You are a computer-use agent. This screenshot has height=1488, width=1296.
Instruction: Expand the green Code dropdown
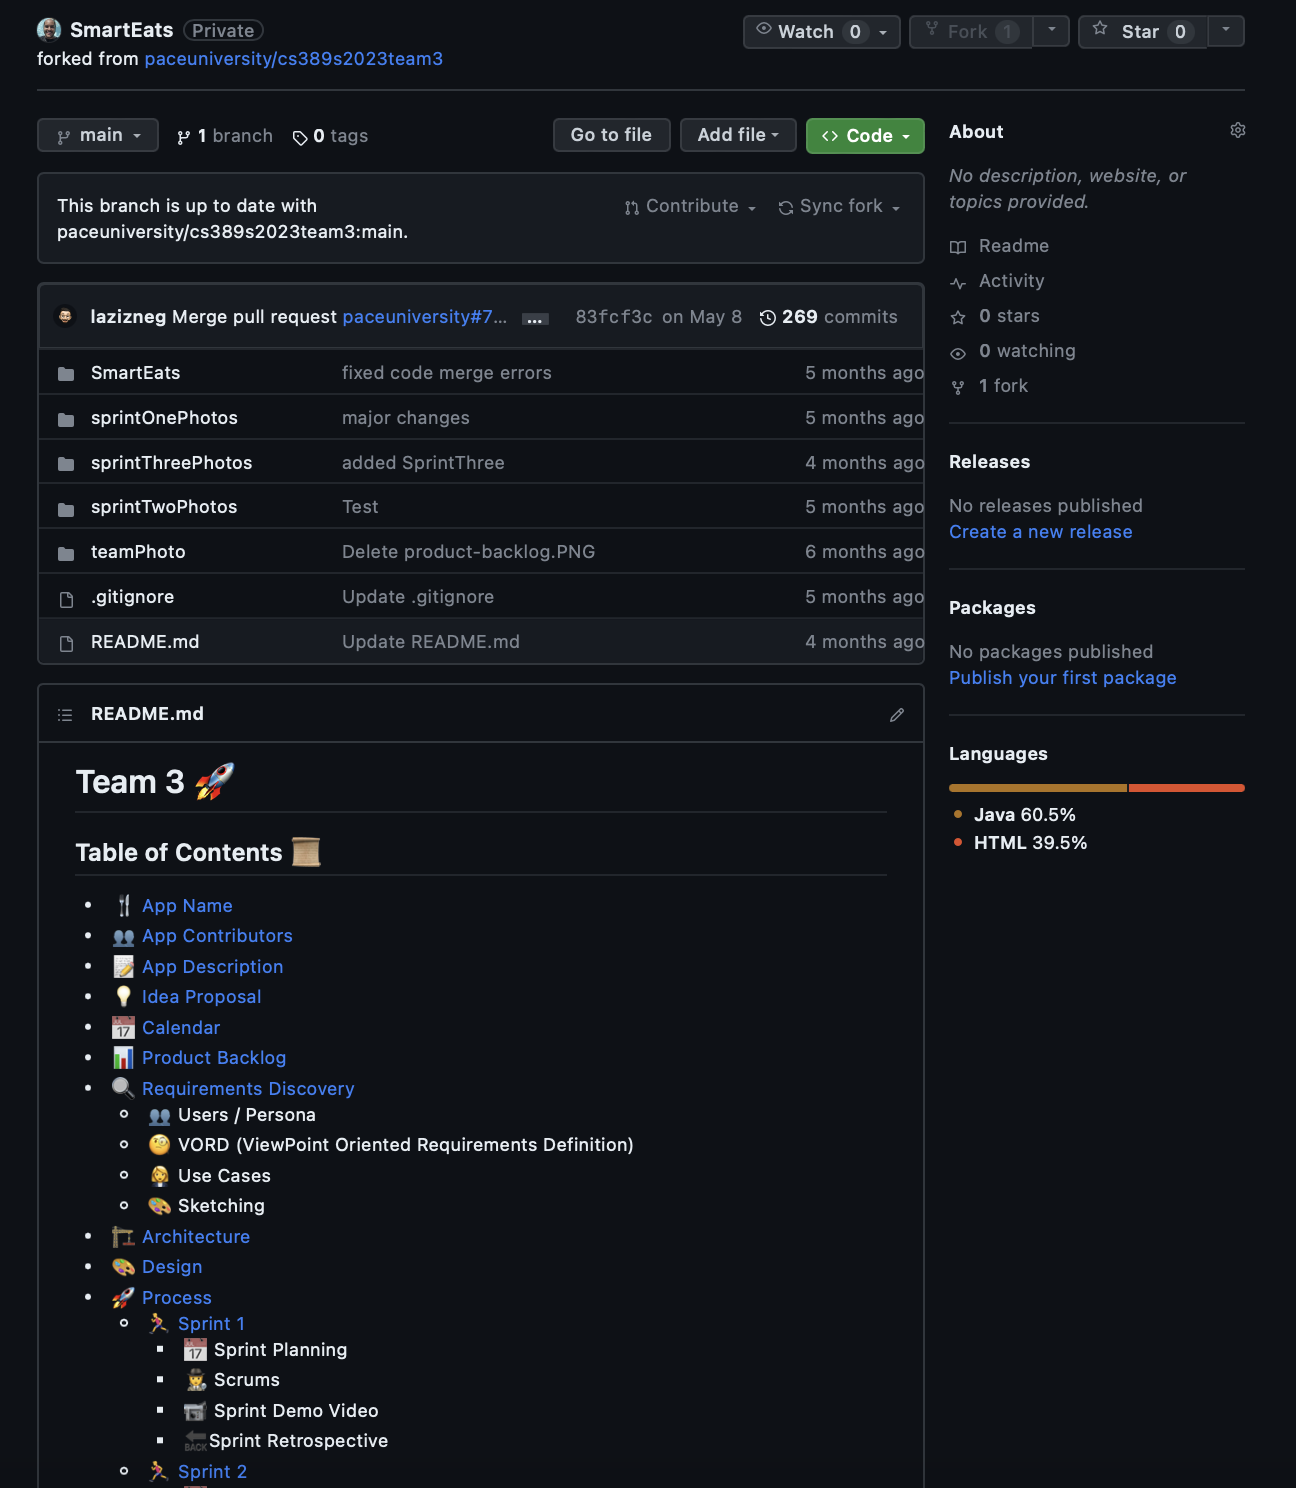click(x=864, y=136)
